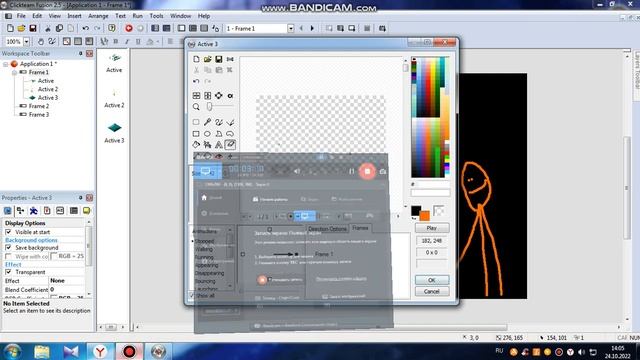This screenshot has height=360, width=640.
Task: Select the Eraser tool
Action: [230, 144]
